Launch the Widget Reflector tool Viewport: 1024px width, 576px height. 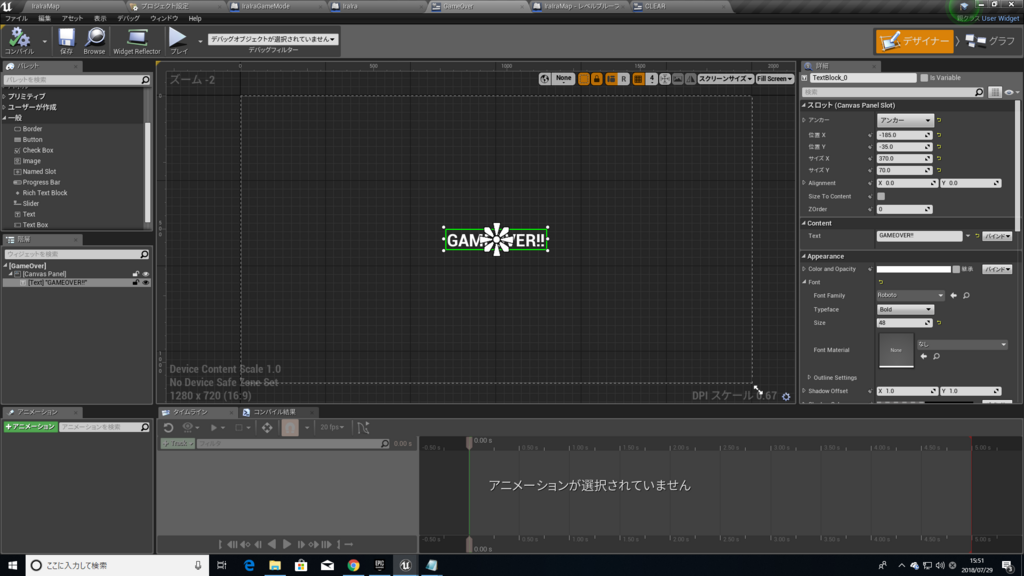[136, 40]
